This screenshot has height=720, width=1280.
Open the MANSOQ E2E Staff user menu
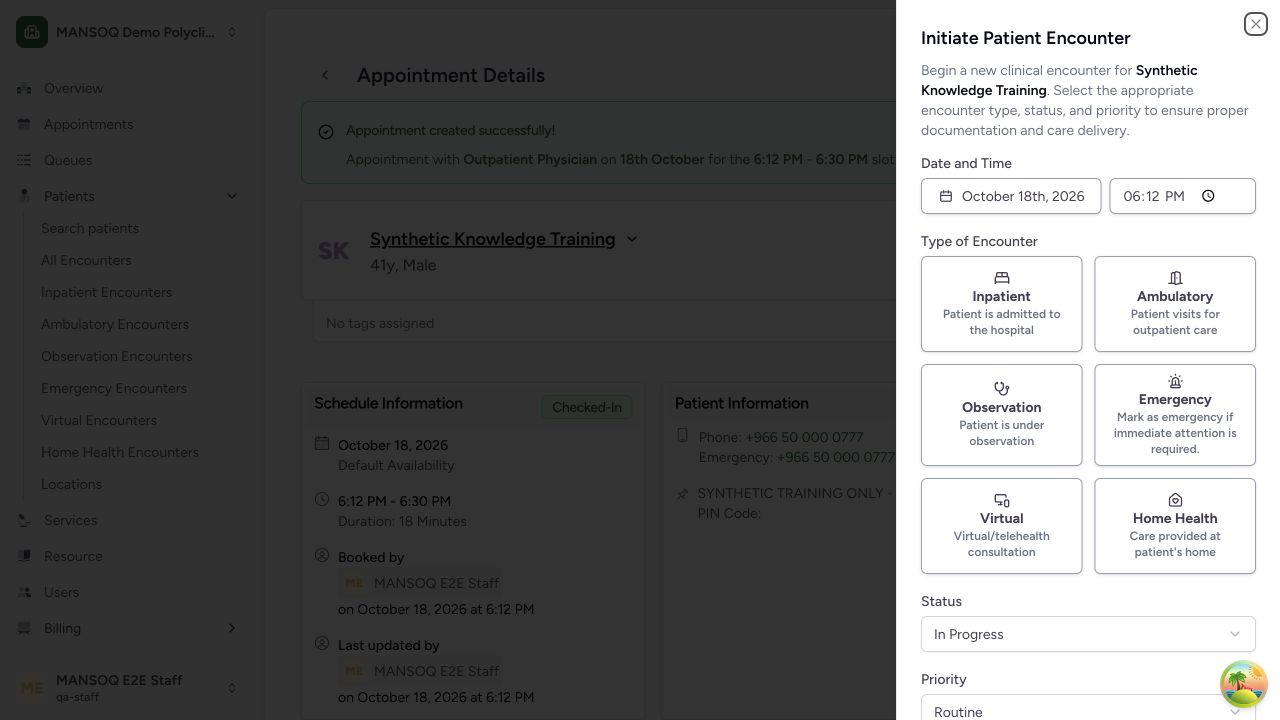(132, 688)
